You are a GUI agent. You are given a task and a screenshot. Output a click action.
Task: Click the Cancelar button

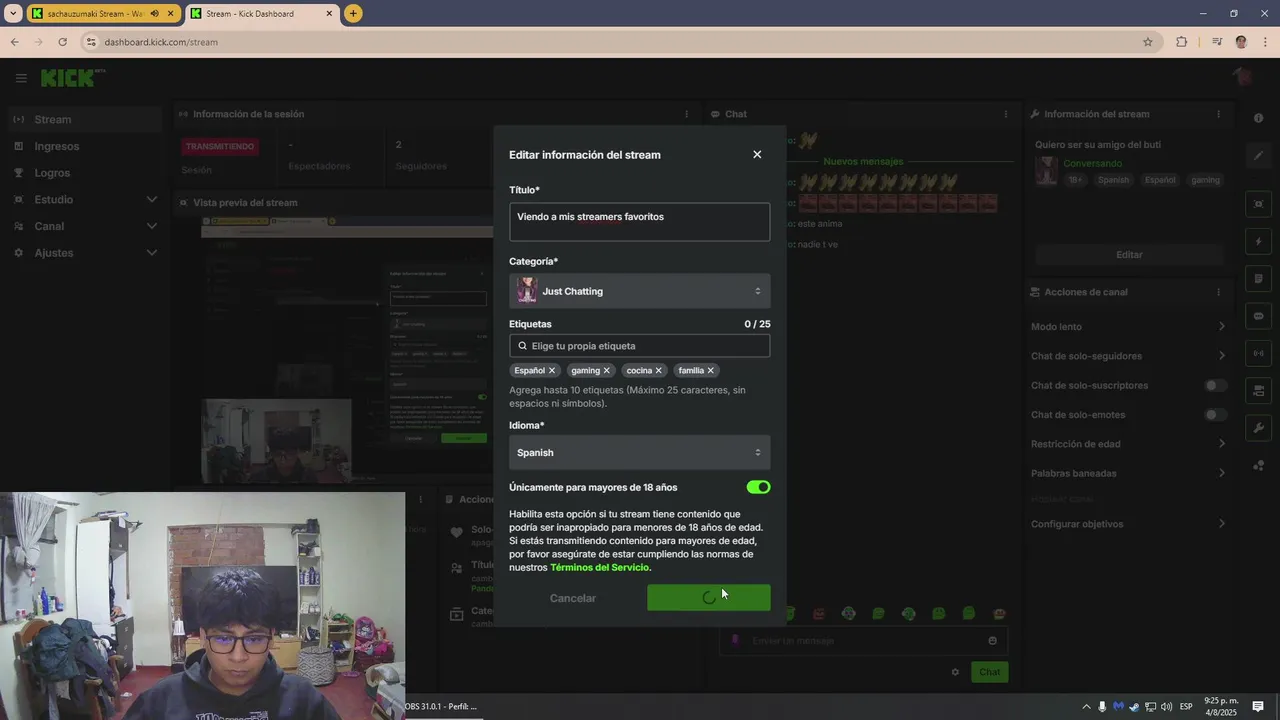(x=573, y=598)
